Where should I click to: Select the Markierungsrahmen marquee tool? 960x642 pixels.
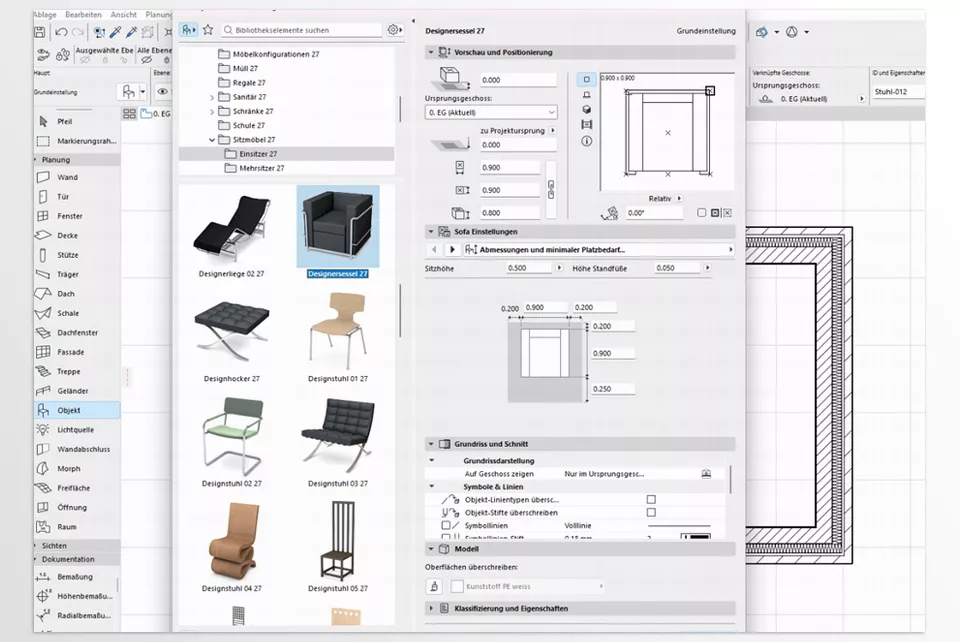coord(77,141)
